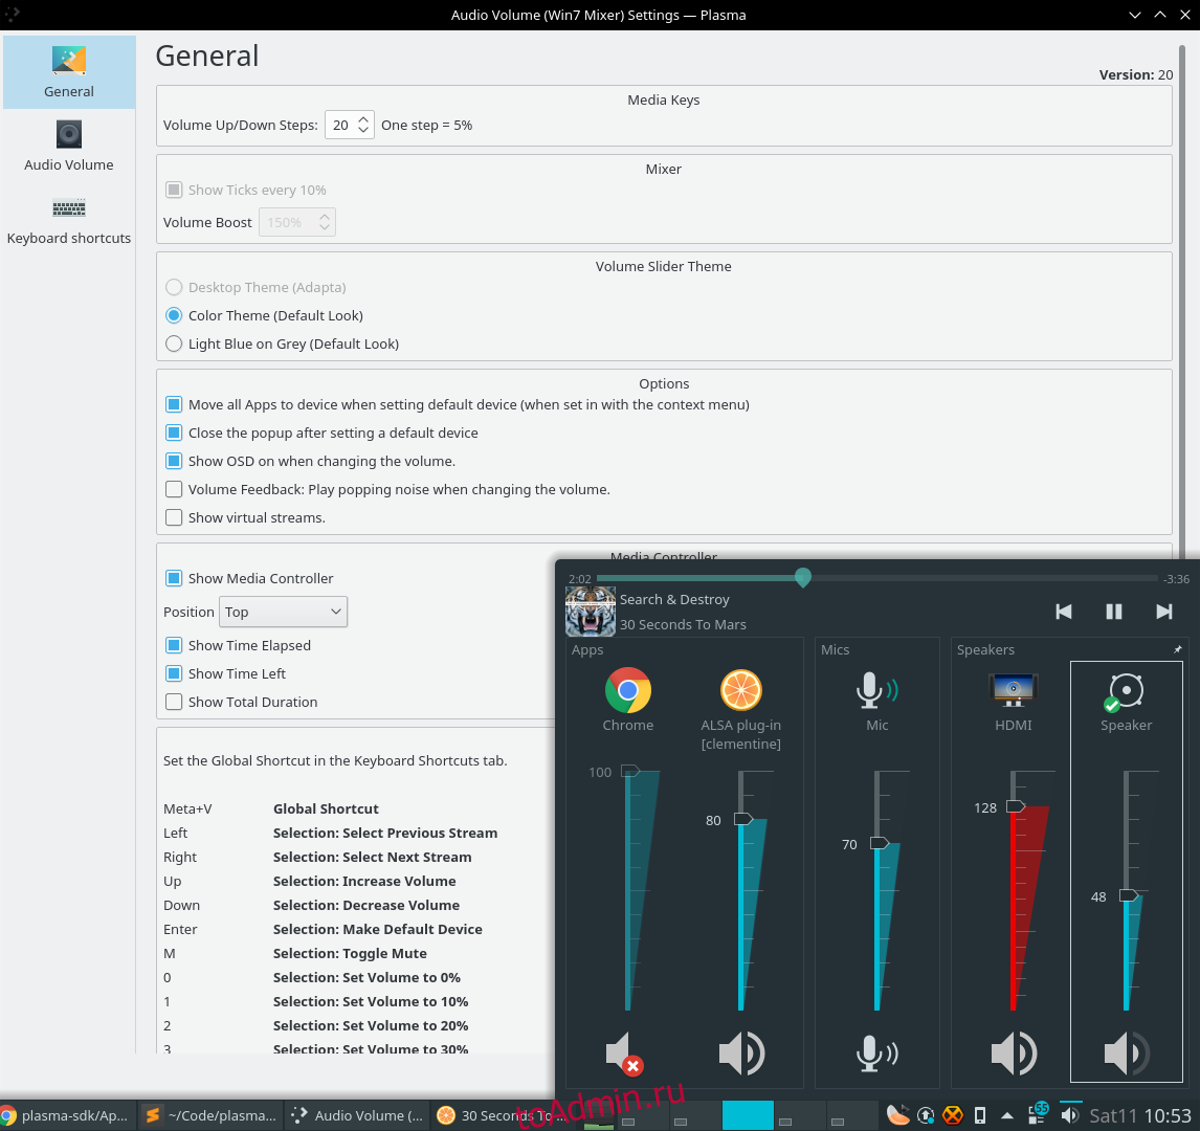Screen dimensions: 1200x1131
Task: Skip to the next track
Action: tap(1164, 612)
